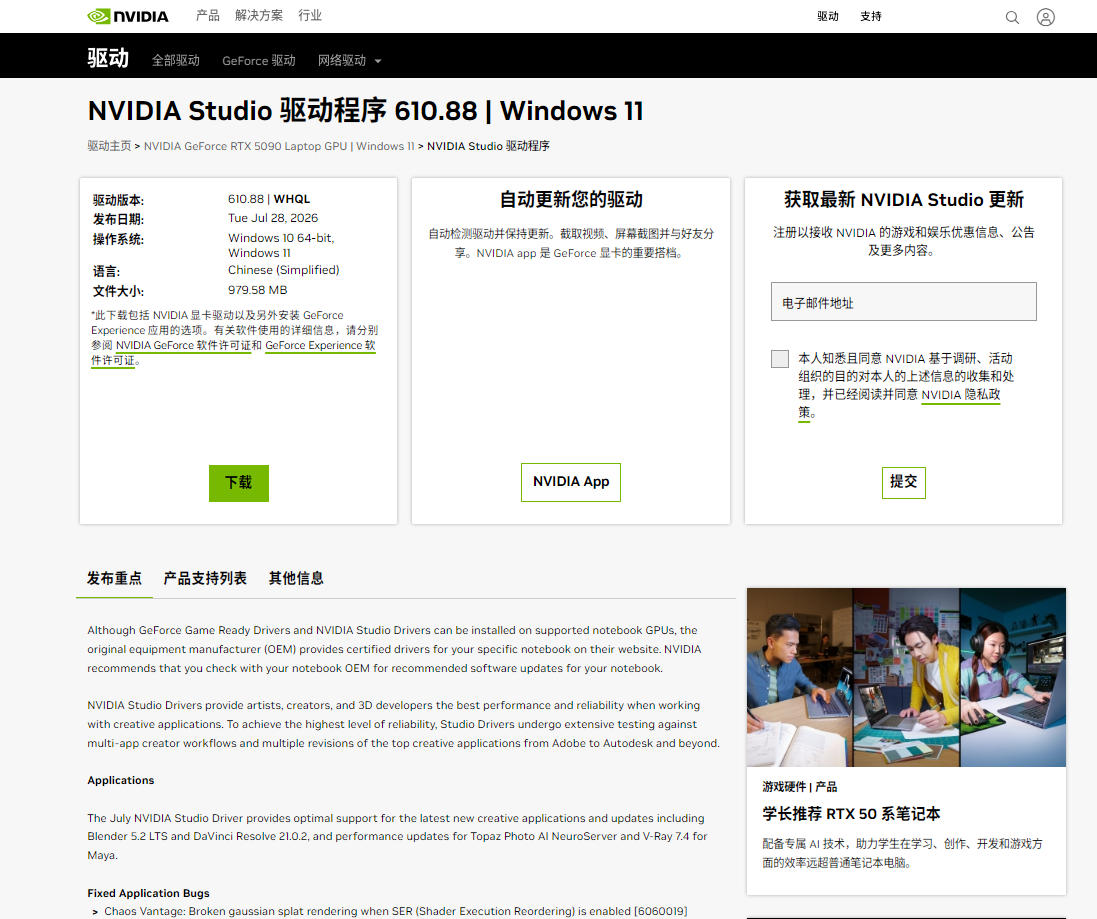
Task: Select 全部驱动 in the black bar
Action: click(x=176, y=61)
